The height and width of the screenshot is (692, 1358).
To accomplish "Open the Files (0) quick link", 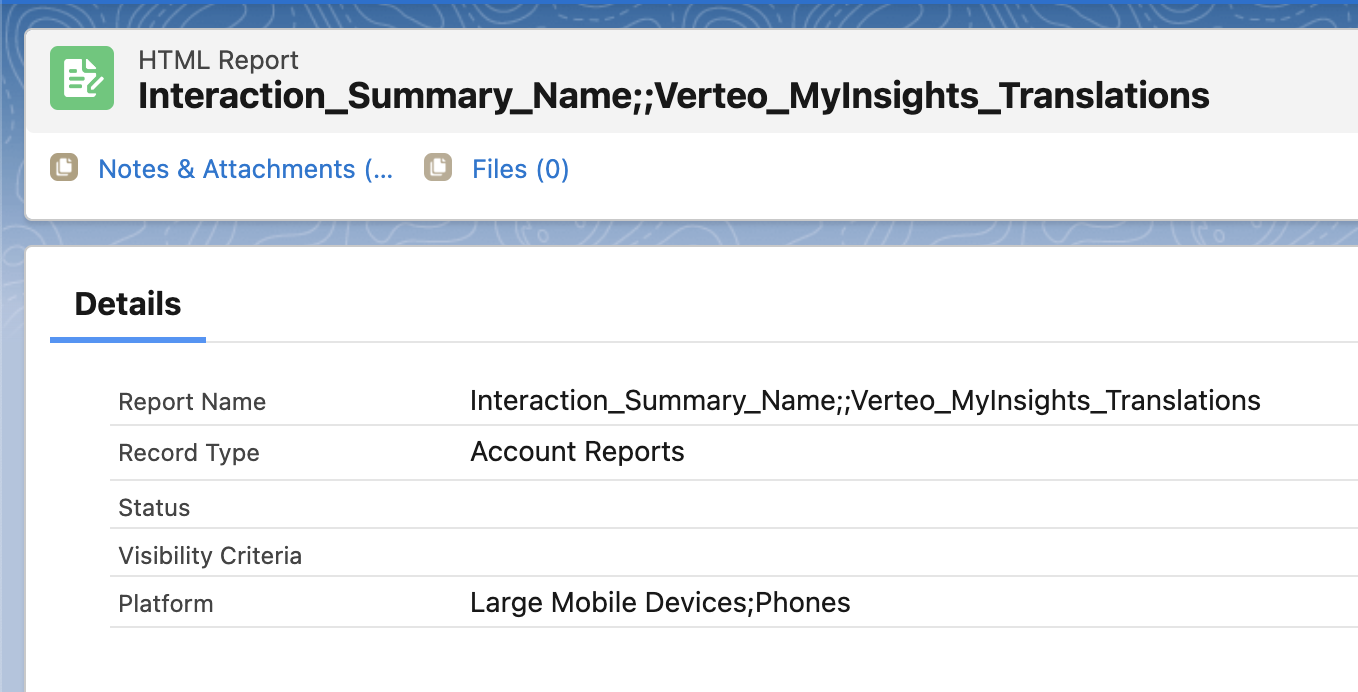I will point(520,169).
